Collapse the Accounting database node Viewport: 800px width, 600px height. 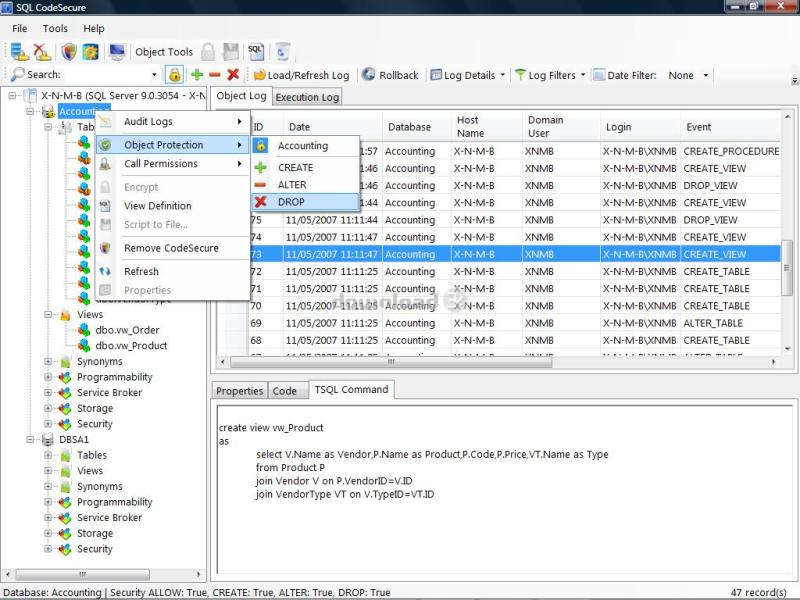30,111
